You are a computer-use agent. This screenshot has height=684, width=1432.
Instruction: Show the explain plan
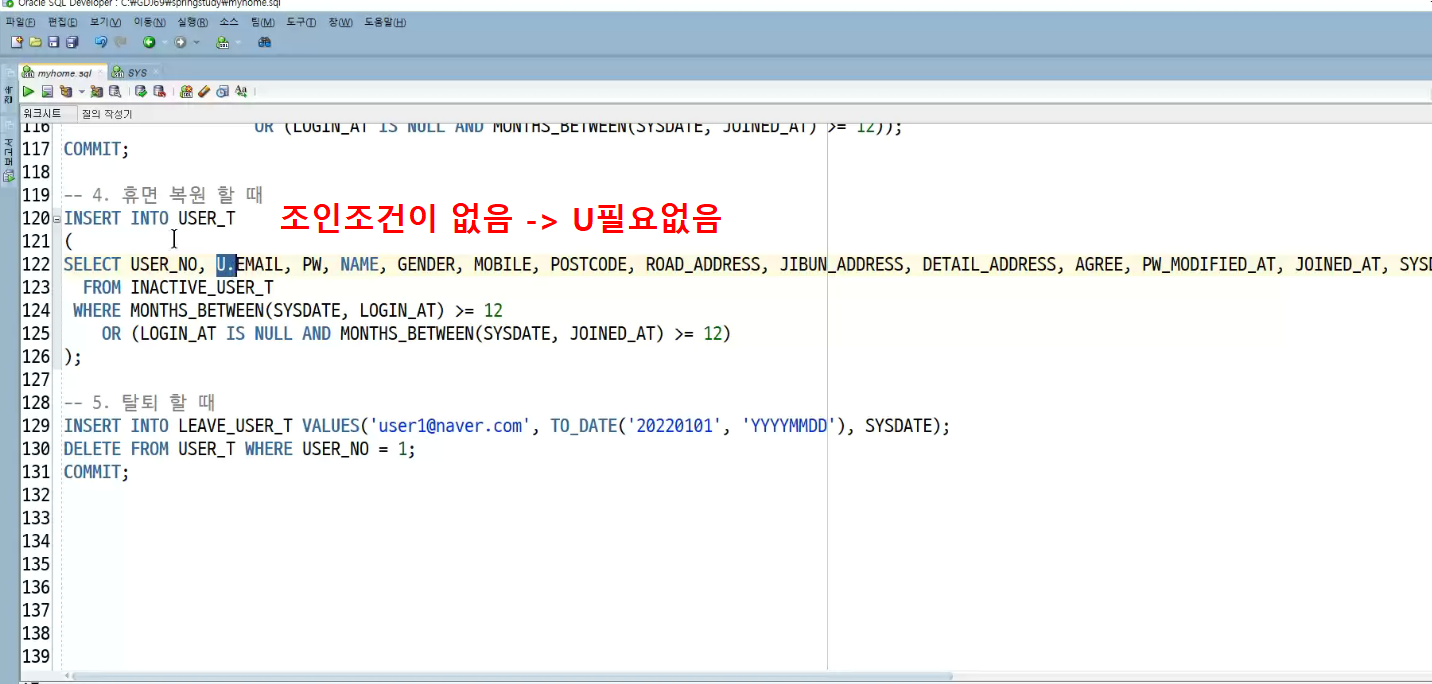pos(66,91)
